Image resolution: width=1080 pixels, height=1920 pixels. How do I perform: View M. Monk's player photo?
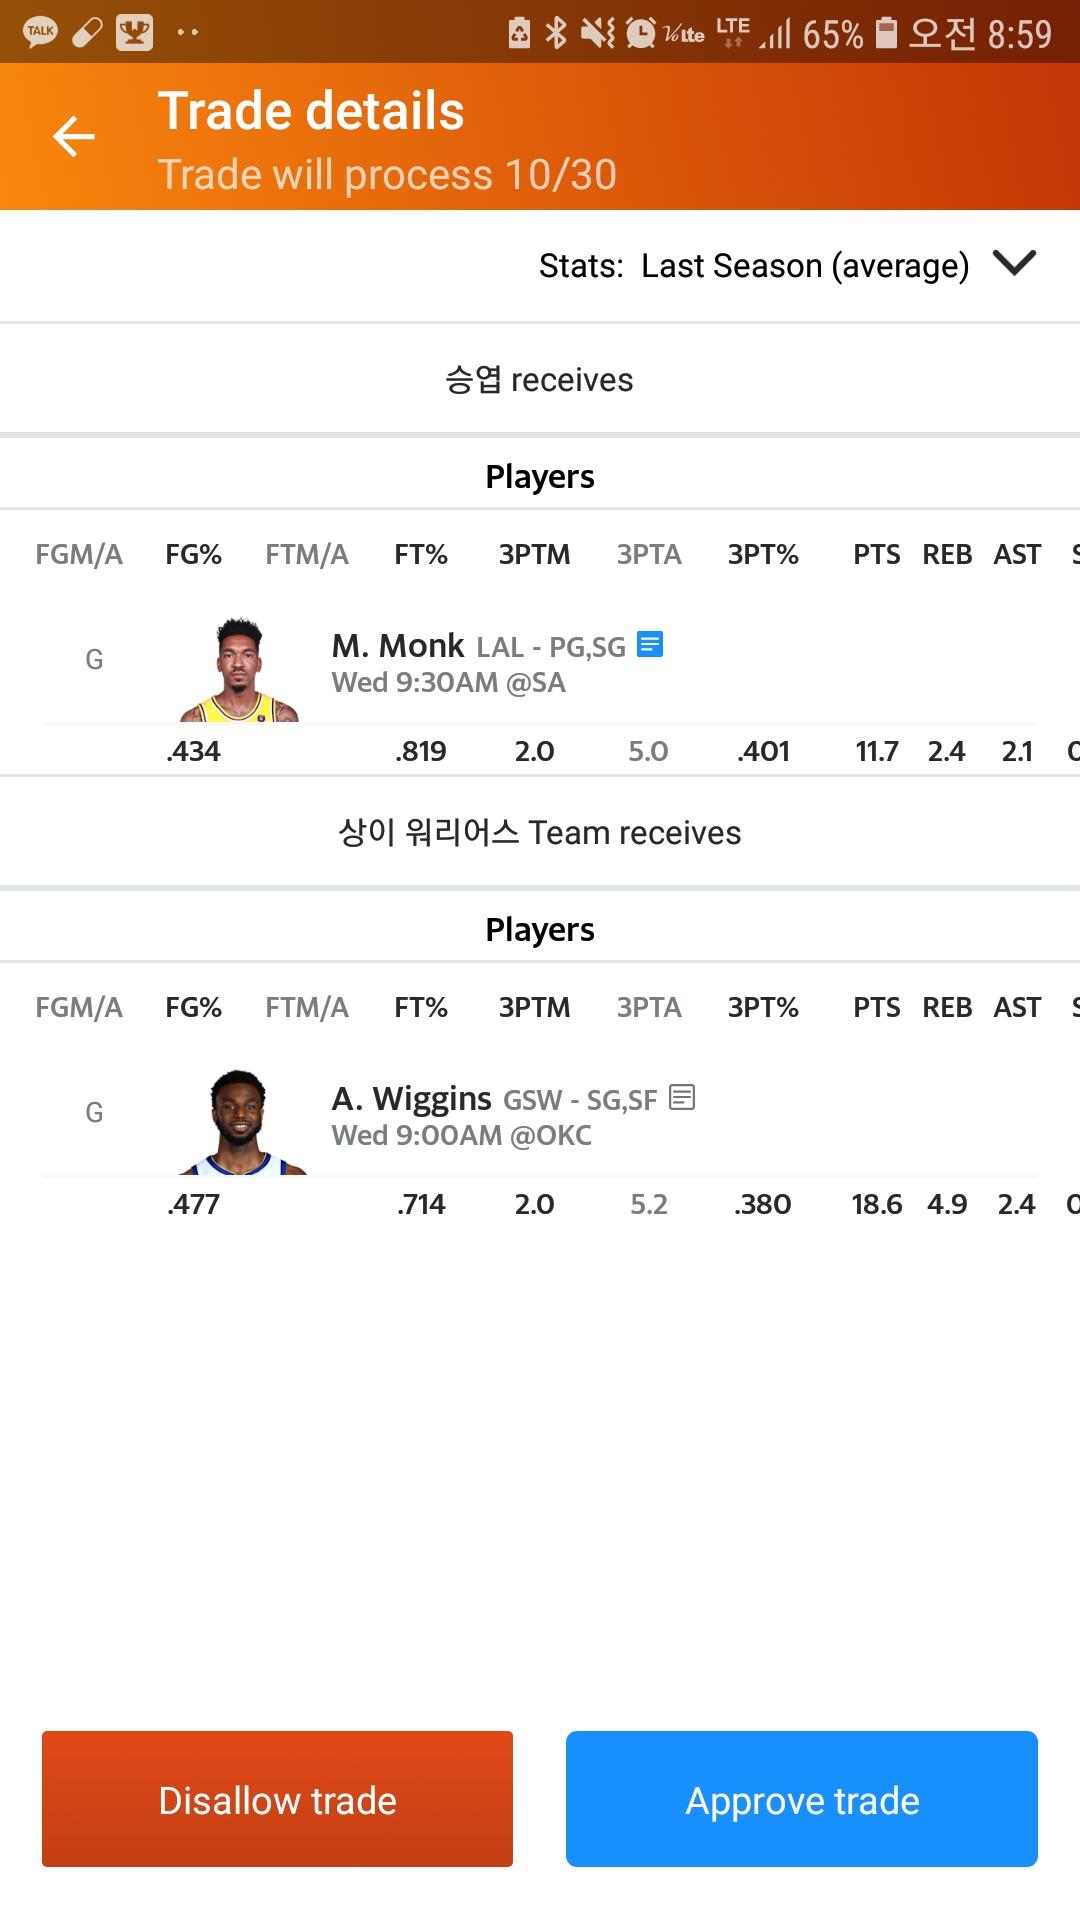[240, 670]
